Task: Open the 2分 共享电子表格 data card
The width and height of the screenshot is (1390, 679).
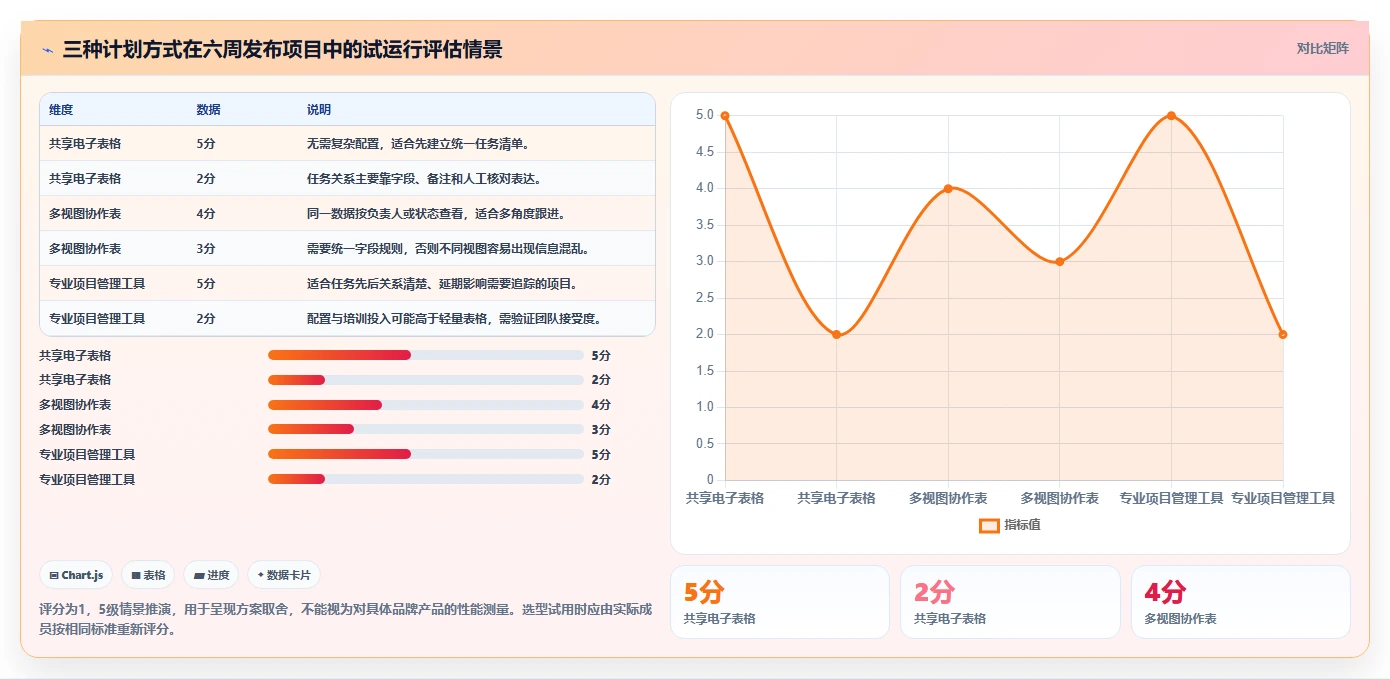Action: pos(1010,602)
